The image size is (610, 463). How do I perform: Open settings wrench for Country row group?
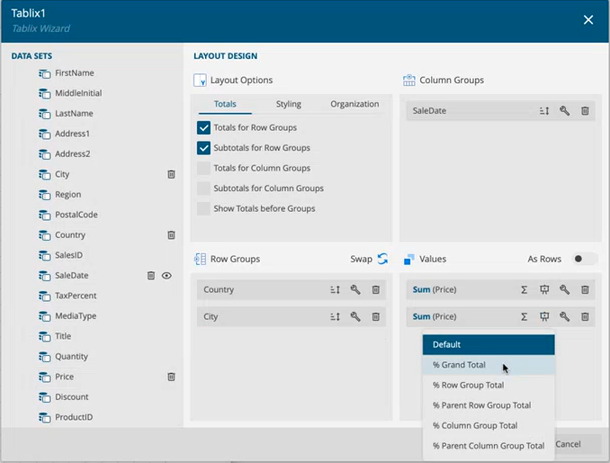coord(355,290)
